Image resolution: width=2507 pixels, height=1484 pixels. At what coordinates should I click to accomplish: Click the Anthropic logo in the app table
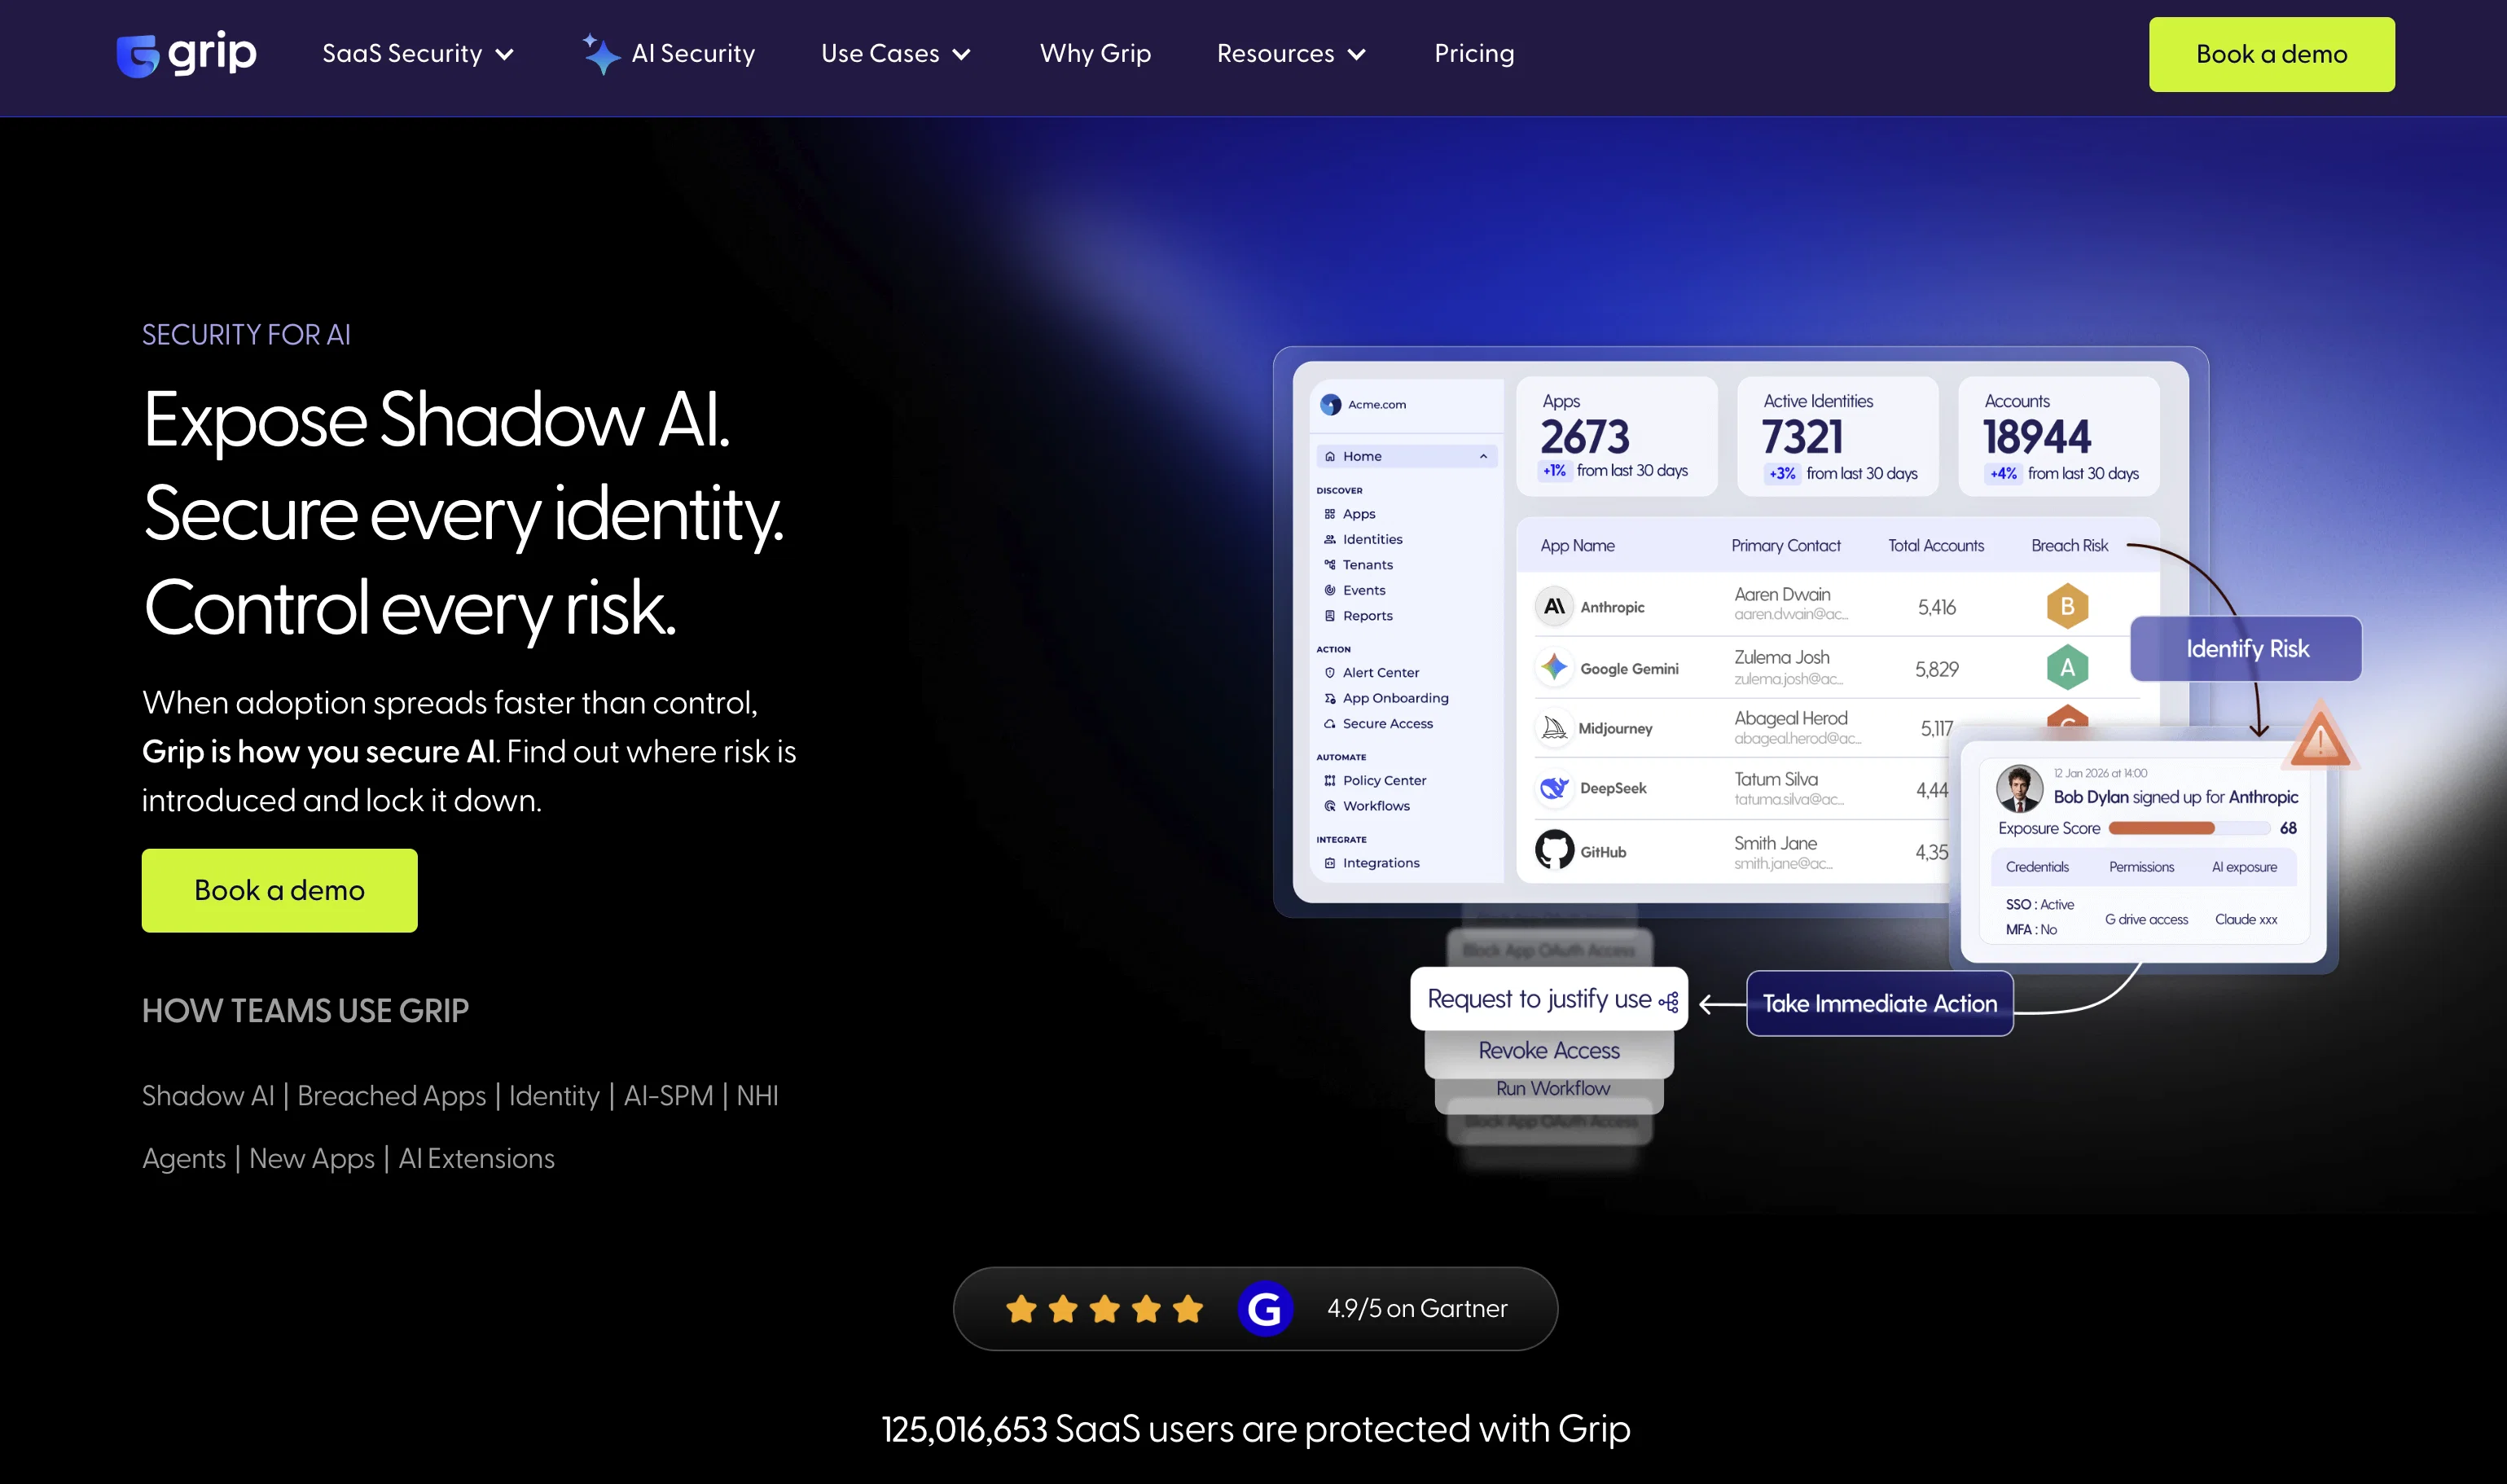pyautogui.click(x=1554, y=607)
